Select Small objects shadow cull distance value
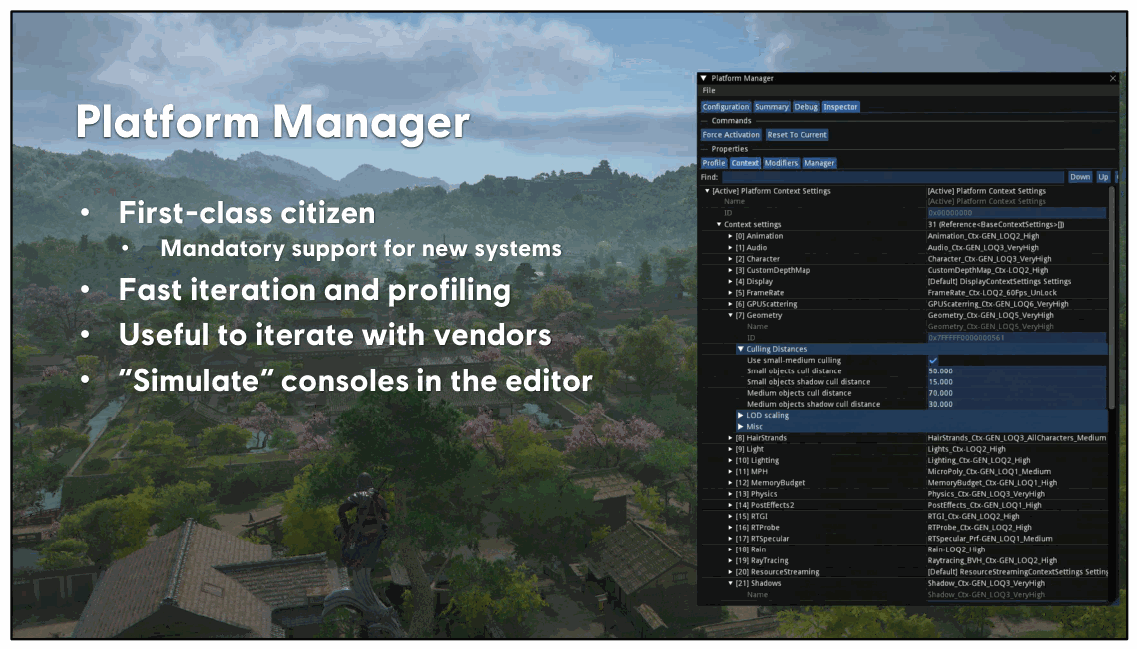The height and width of the screenshot is (649, 1137). (1017, 381)
